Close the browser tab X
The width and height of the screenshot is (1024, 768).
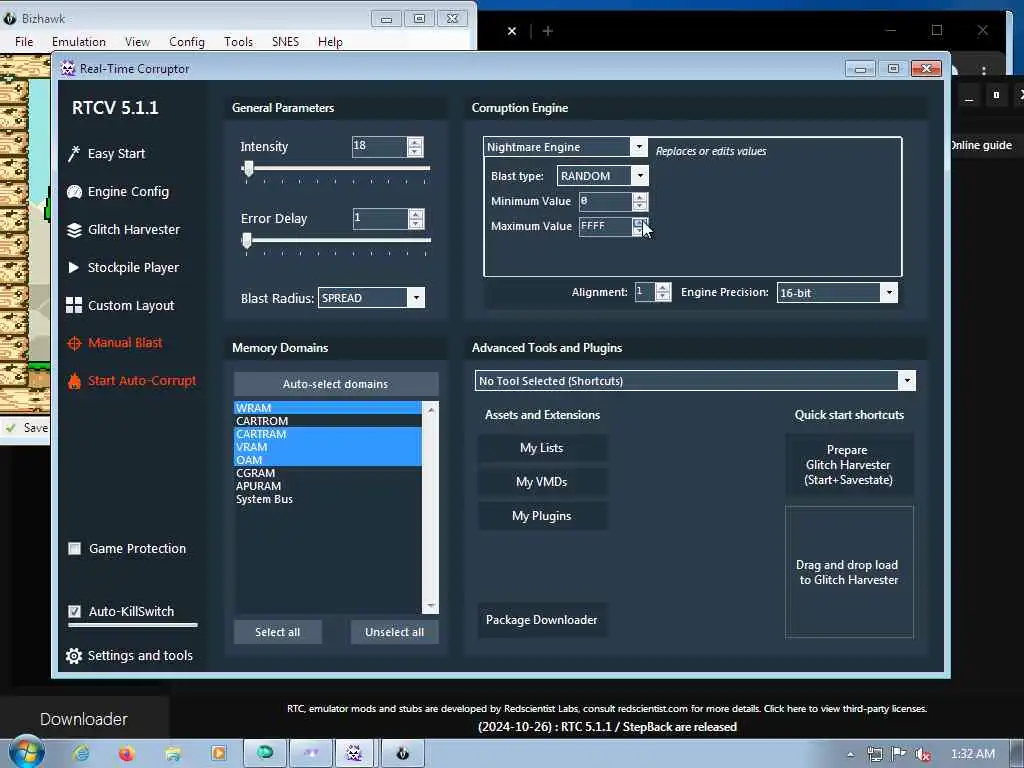pos(512,31)
